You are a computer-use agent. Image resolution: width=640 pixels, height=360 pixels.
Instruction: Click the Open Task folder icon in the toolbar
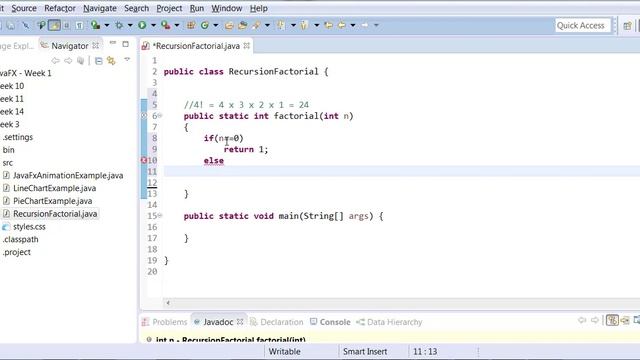(x=242, y=25)
